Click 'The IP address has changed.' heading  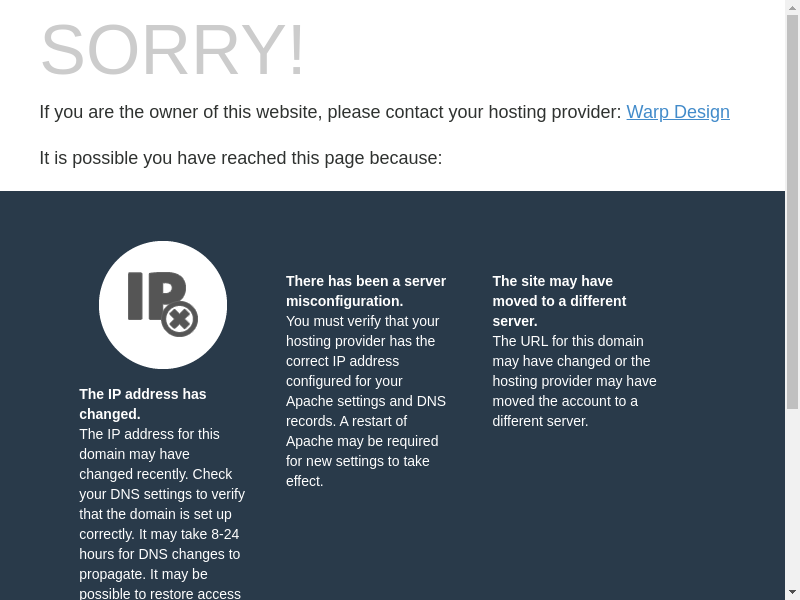(143, 404)
